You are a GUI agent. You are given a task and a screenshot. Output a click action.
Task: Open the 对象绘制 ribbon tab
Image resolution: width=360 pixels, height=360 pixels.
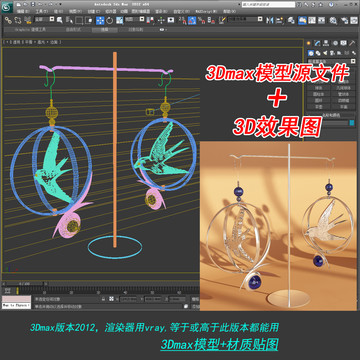pyautogui.click(x=136, y=30)
